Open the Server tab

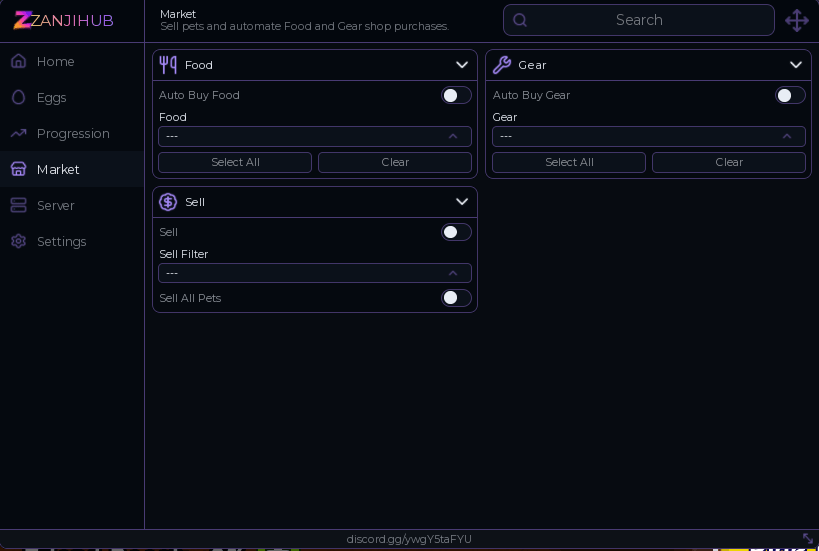pyautogui.click(x=72, y=205)
